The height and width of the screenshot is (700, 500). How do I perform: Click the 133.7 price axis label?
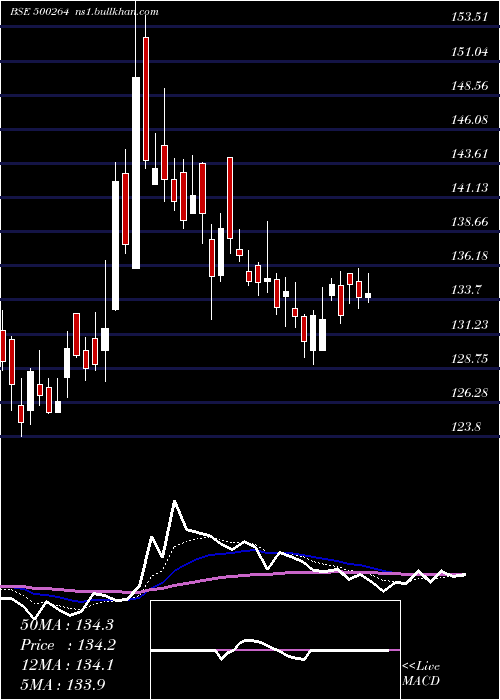(x=467, y=290)
